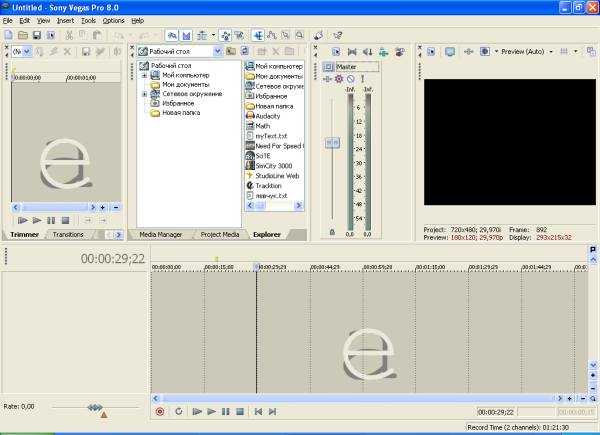
Task: Click the Open project folder icon
Action: coord(23,36)
